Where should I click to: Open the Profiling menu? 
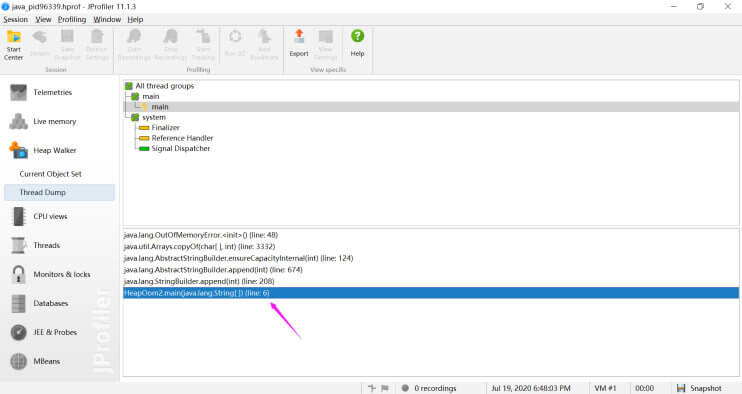(72, 19)
